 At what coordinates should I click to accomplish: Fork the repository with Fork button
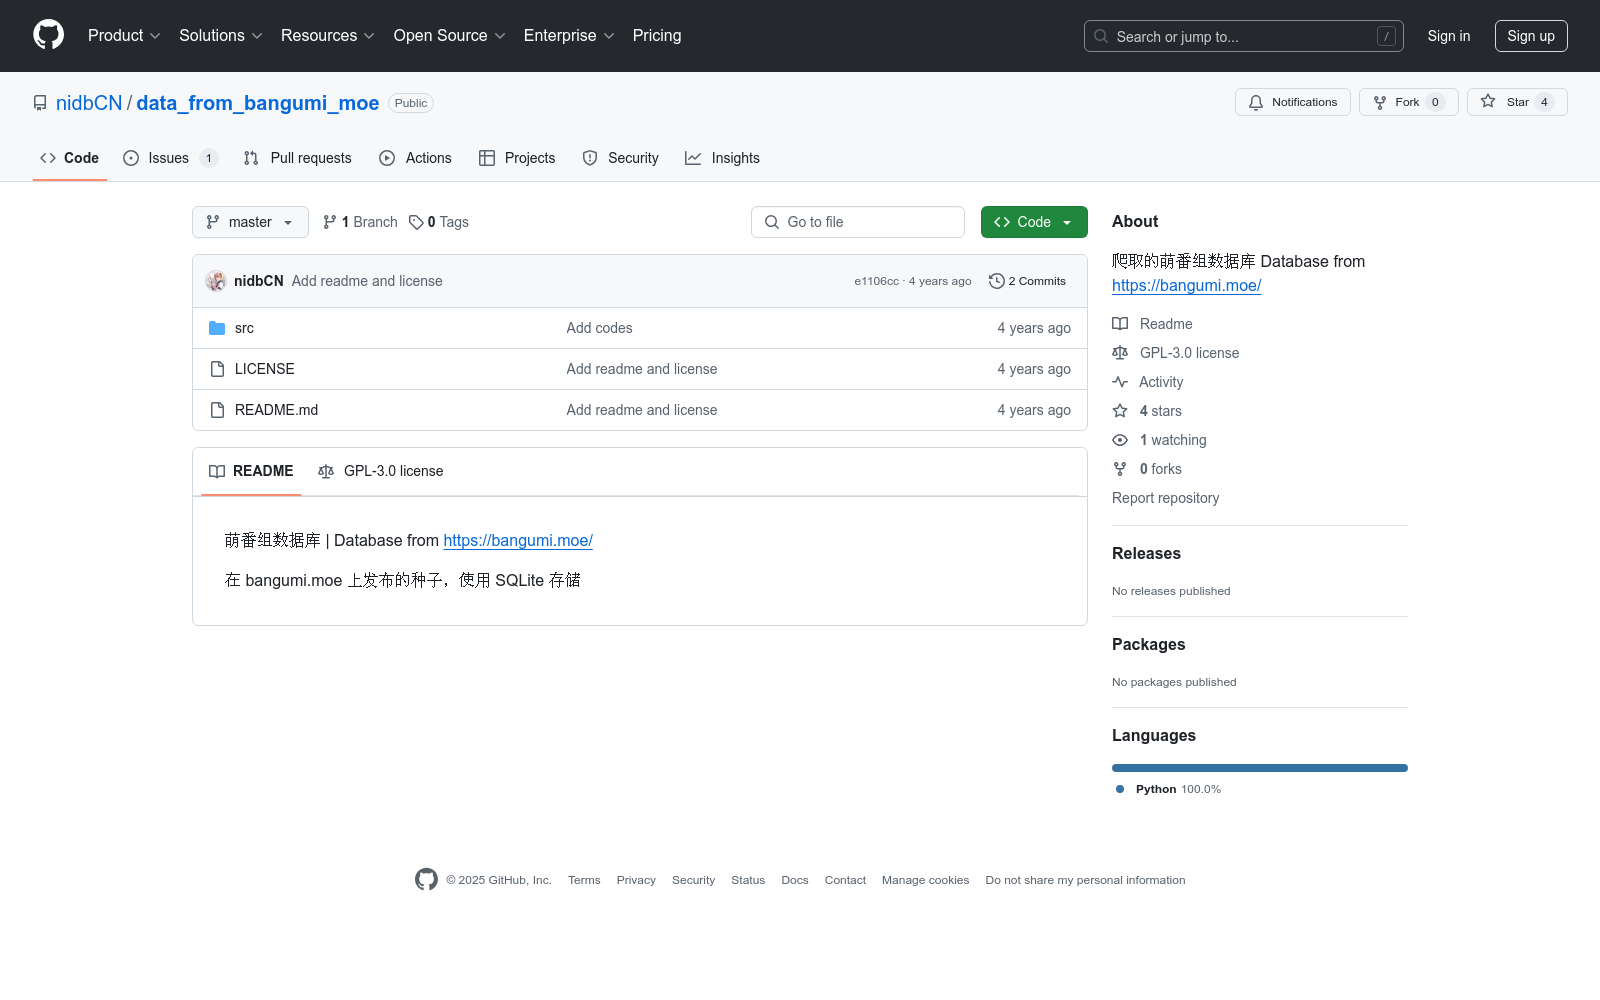tap(1408, 102)
